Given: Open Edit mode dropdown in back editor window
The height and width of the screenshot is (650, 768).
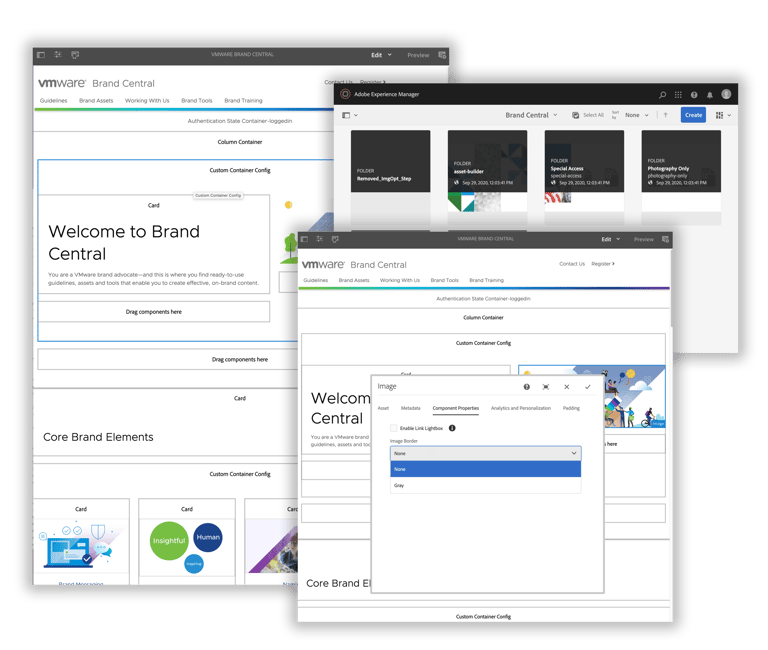Looking at the screenshot, I should [x=381, y=55].
